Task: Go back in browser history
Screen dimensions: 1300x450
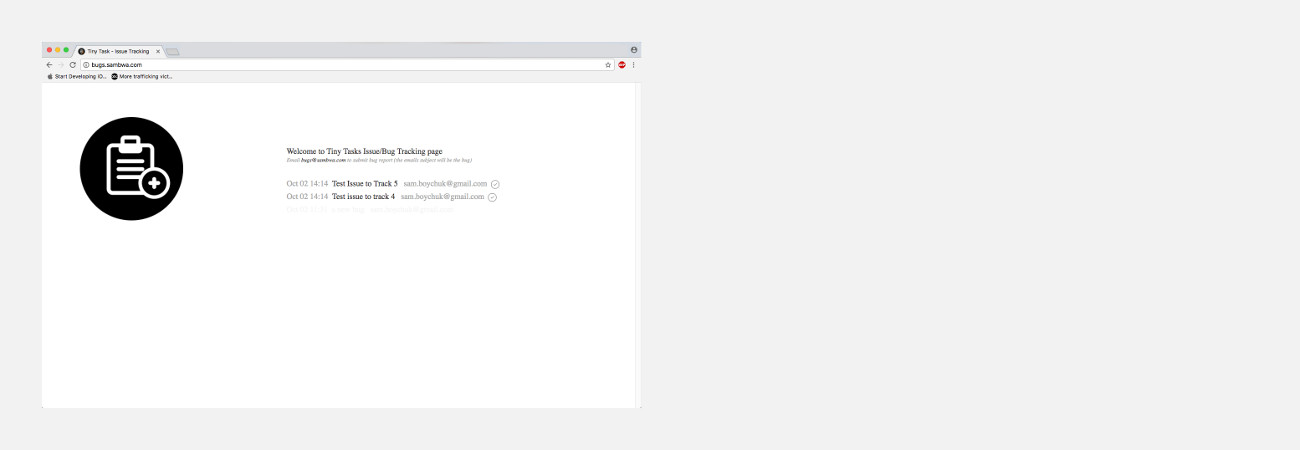Action: (x=49, y=64)
